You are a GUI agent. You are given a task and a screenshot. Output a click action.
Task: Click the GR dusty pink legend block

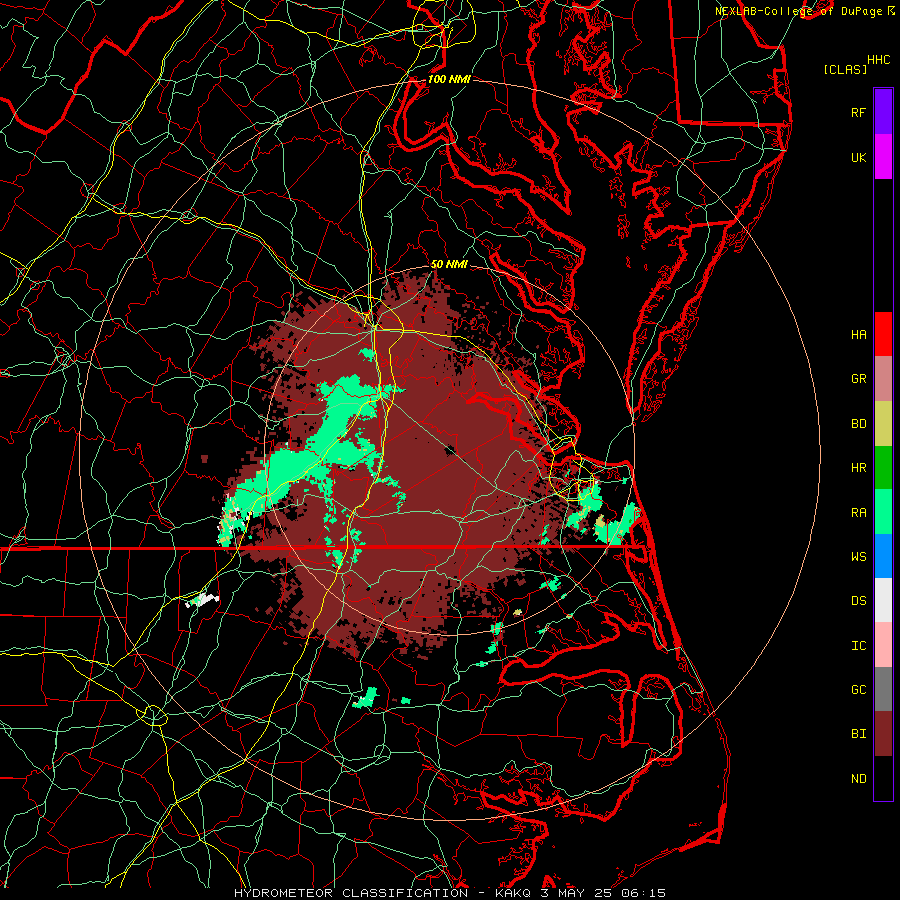click(883, 379)
